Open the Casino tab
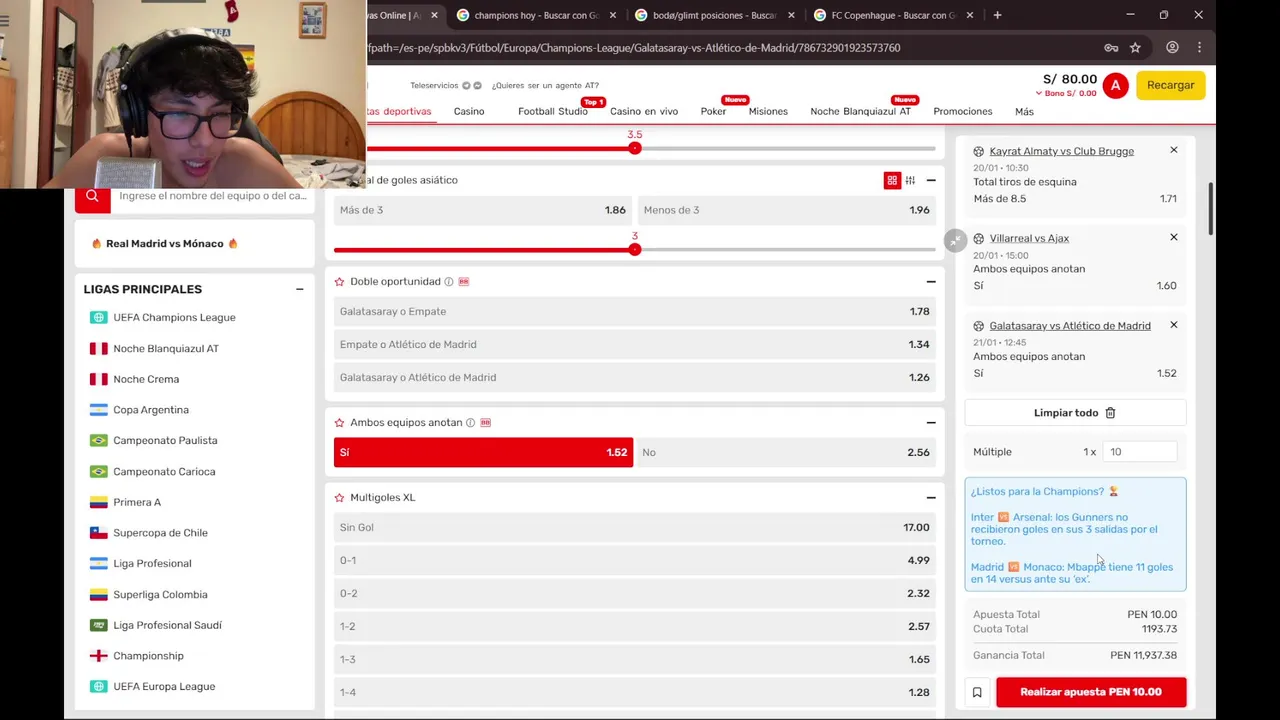 point(469,111)
